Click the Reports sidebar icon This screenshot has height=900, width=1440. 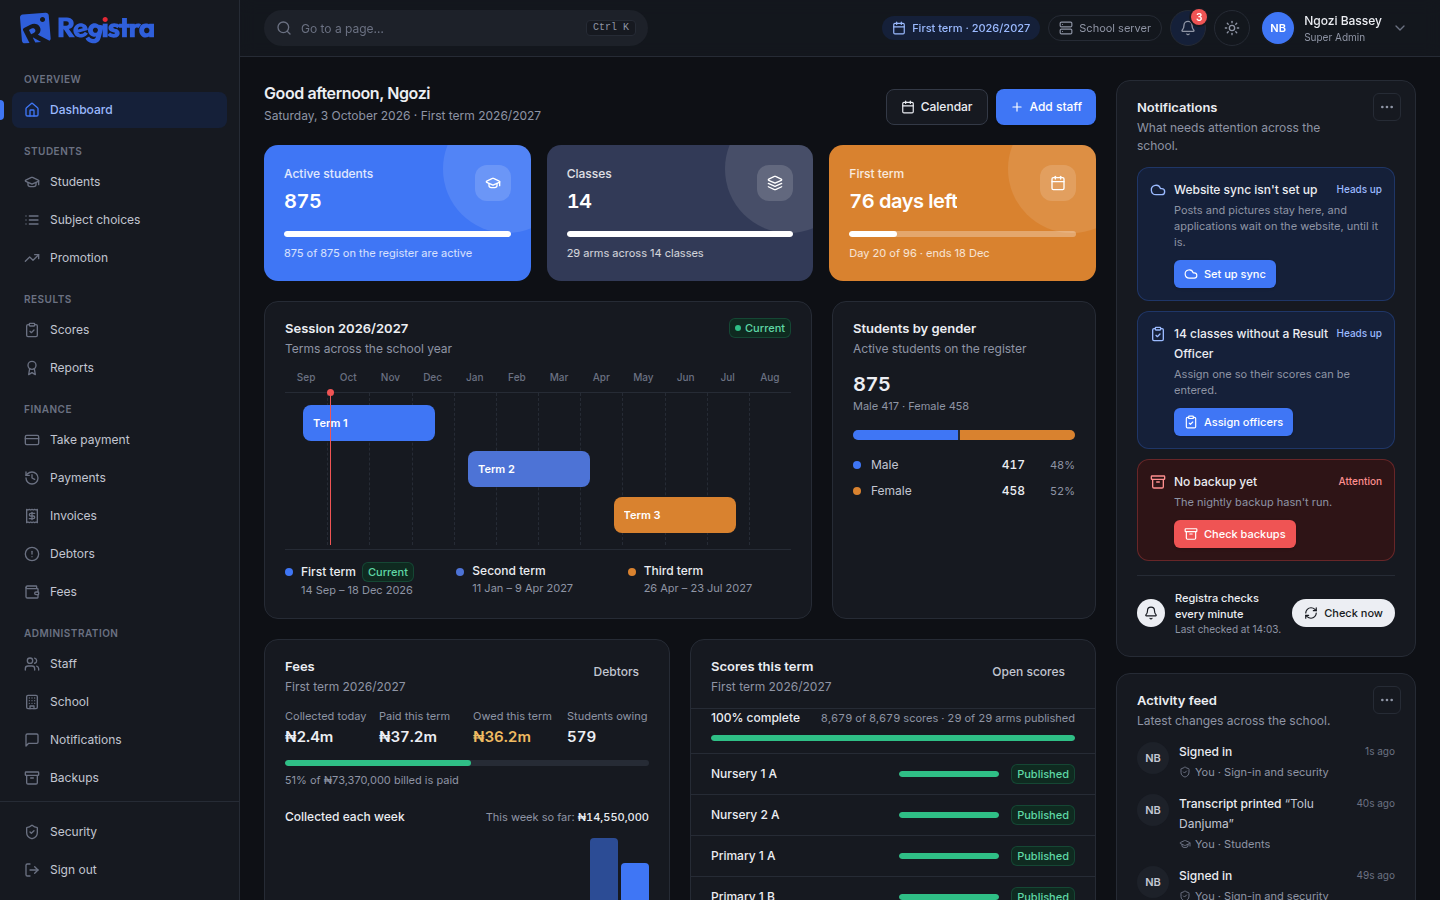point(32,368)
